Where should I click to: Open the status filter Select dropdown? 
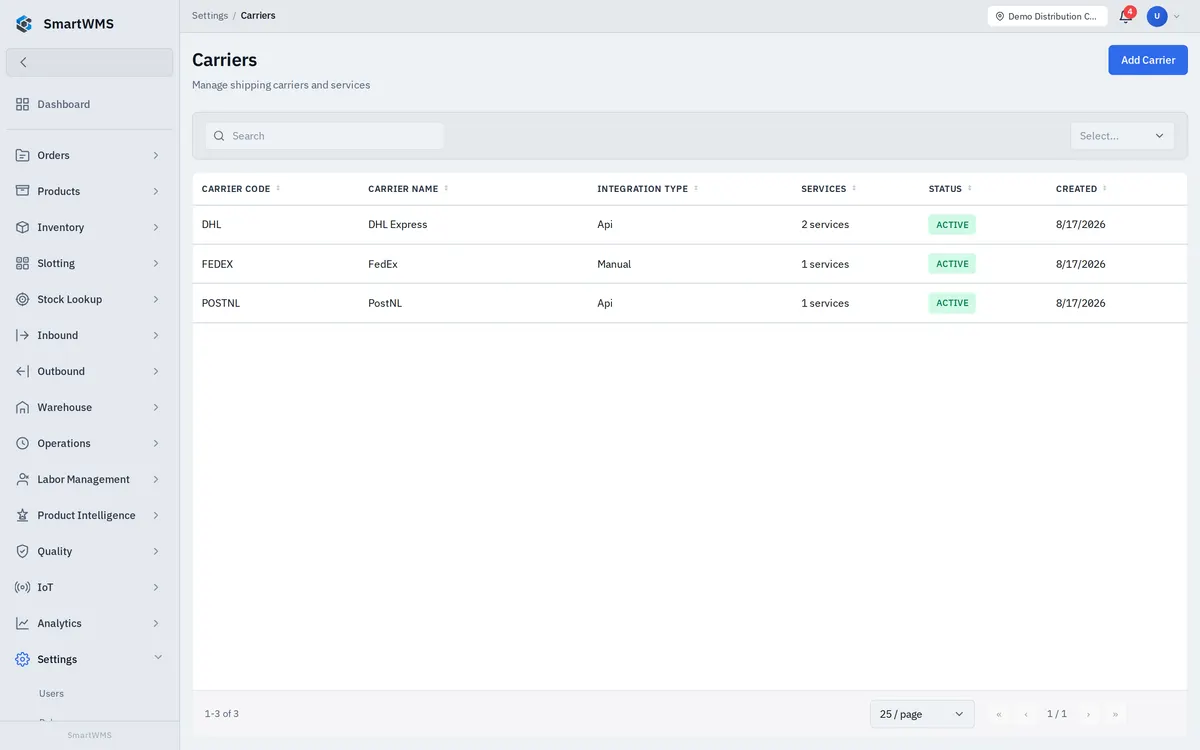point(1122,136)
